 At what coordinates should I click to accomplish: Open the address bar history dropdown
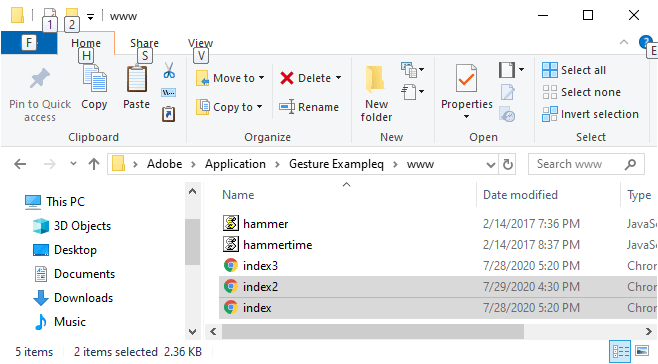[490, 164]
